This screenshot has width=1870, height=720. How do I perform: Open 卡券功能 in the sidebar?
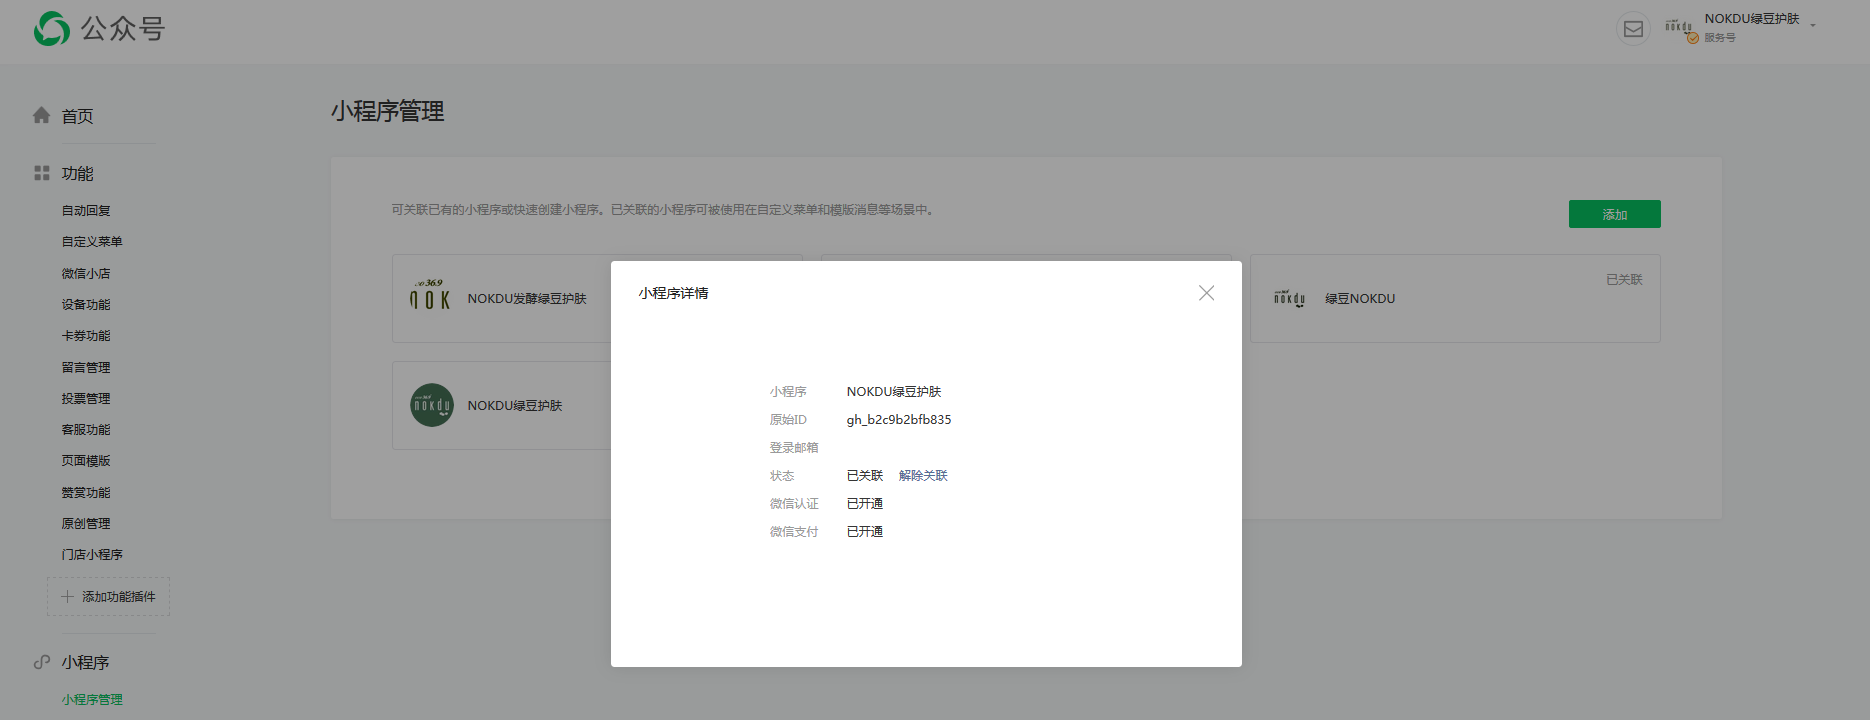(x=86, y=335)
